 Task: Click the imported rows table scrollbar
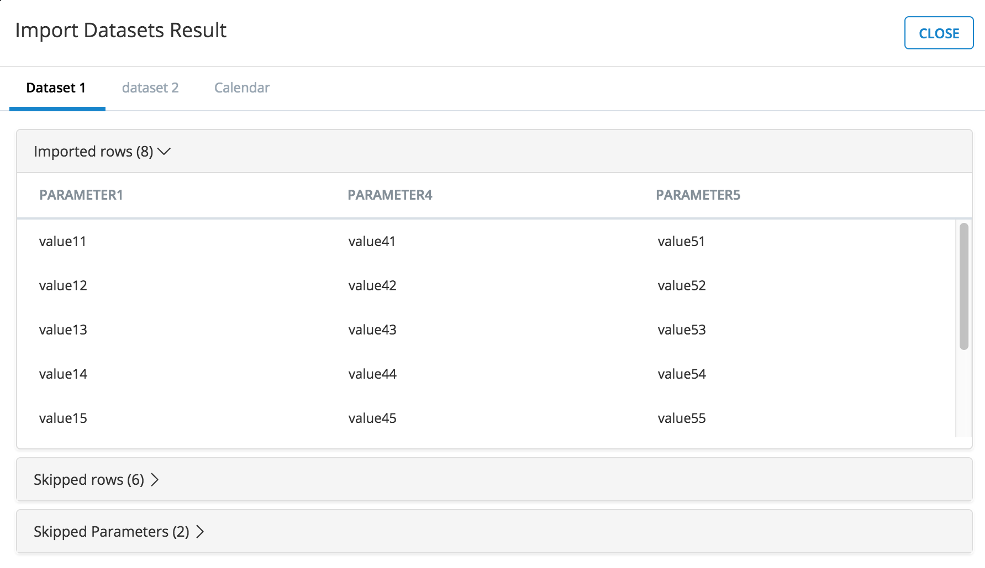tap(964, 286)
